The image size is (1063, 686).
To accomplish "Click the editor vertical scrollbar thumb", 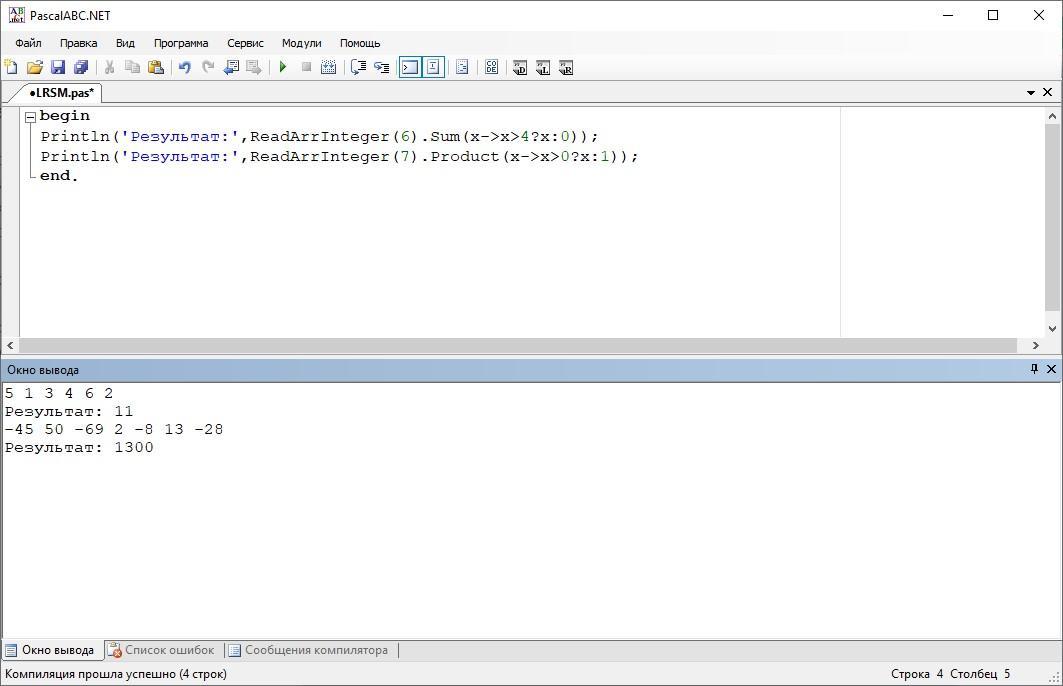I will coord(1052,217).
